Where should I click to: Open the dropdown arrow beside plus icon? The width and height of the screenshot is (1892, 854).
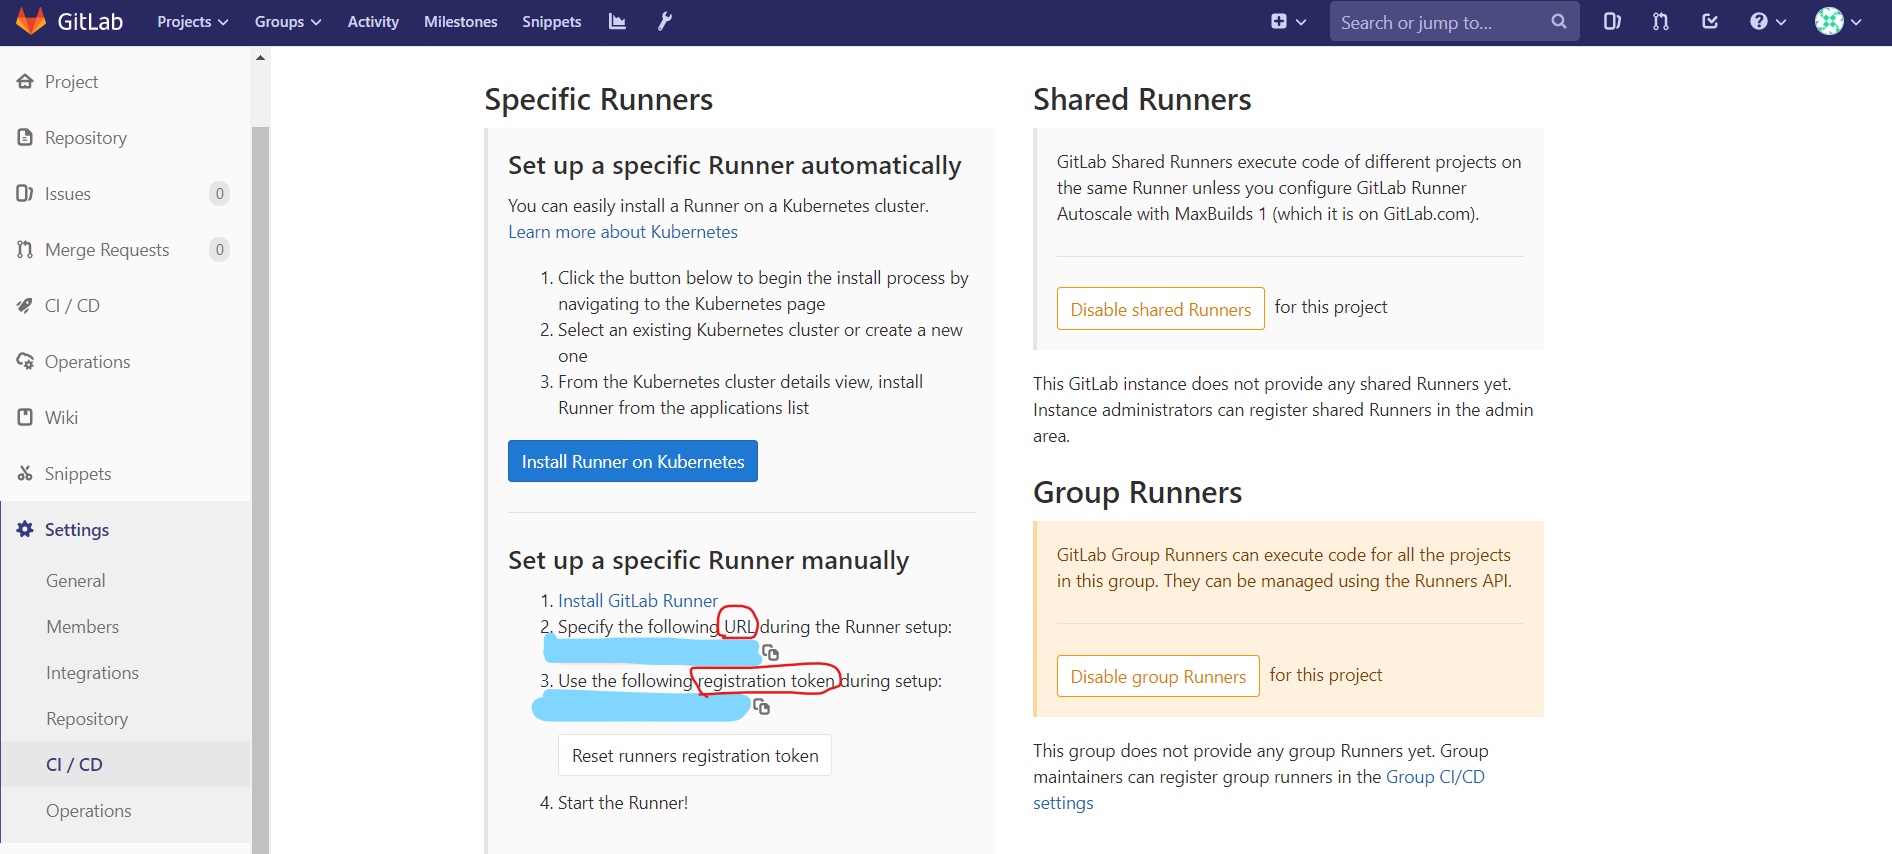pyautogui.click(x=1301, y=21)
